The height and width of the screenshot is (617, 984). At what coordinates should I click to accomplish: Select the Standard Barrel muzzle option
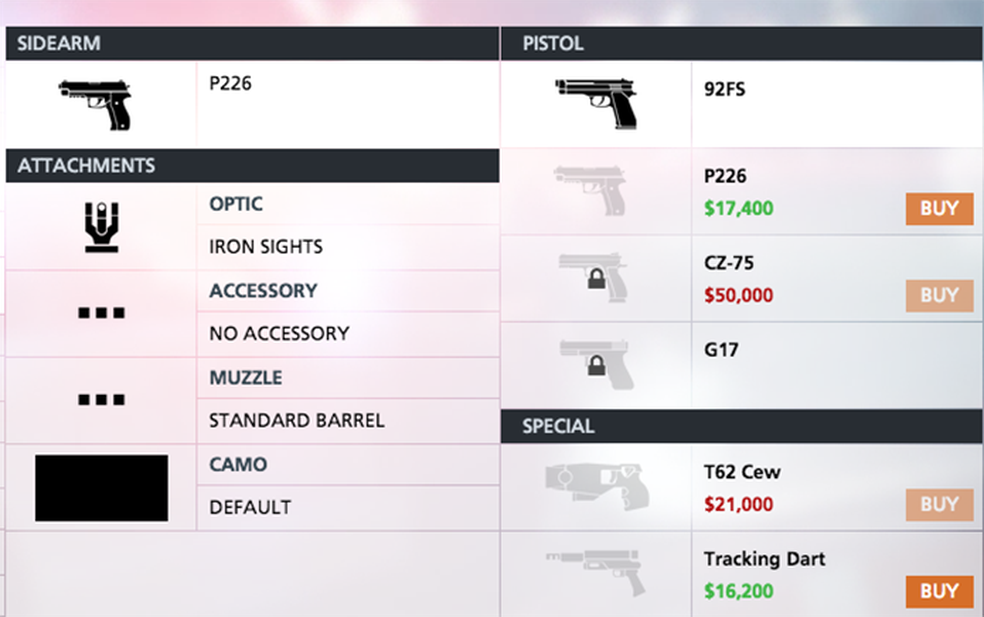pyautogui.click(x=296, y=420)
